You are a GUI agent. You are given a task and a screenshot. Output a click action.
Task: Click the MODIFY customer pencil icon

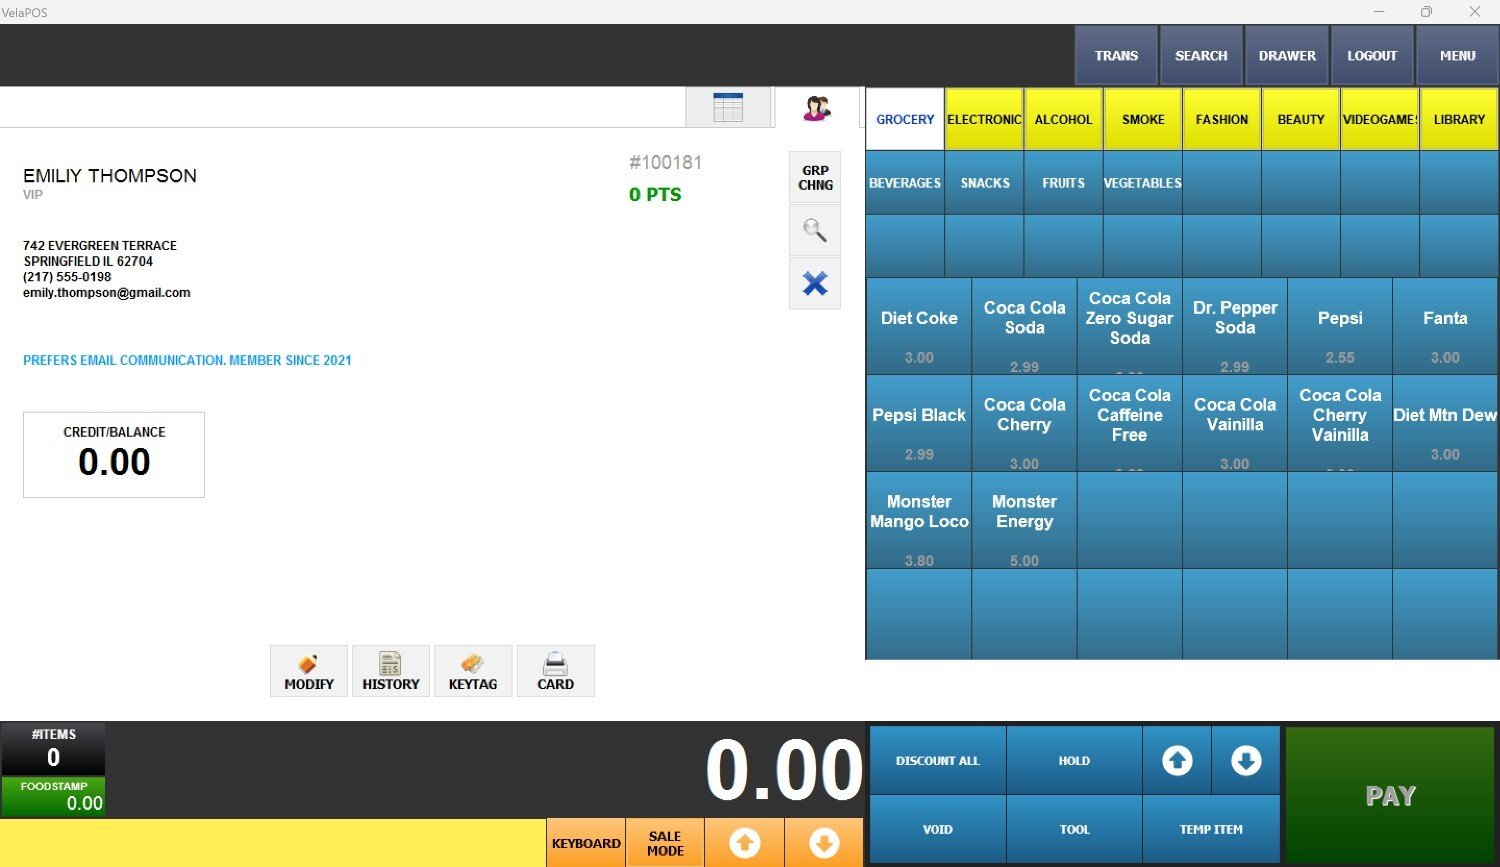point(309,671)
